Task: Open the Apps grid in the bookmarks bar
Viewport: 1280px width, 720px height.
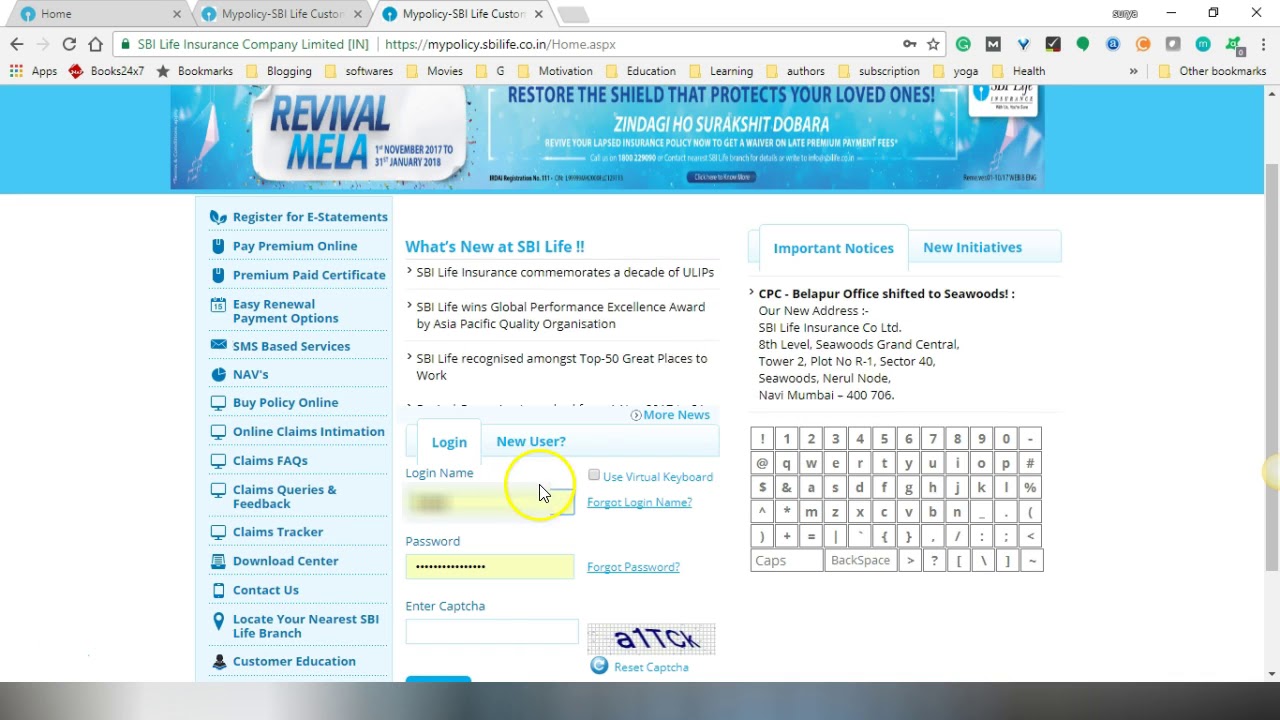Action: (x=34, y=71)
